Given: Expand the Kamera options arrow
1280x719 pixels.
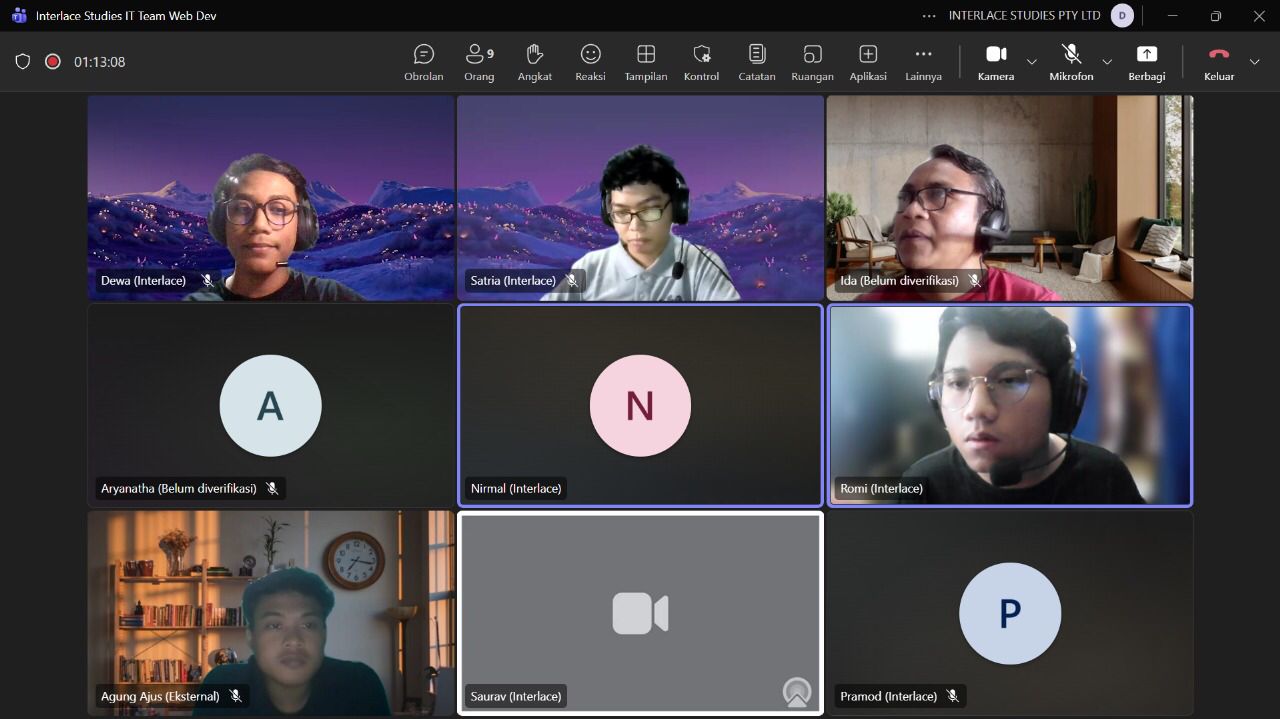Looking at the screenshot, I should pyautogui.click(x=1032, y=62).
